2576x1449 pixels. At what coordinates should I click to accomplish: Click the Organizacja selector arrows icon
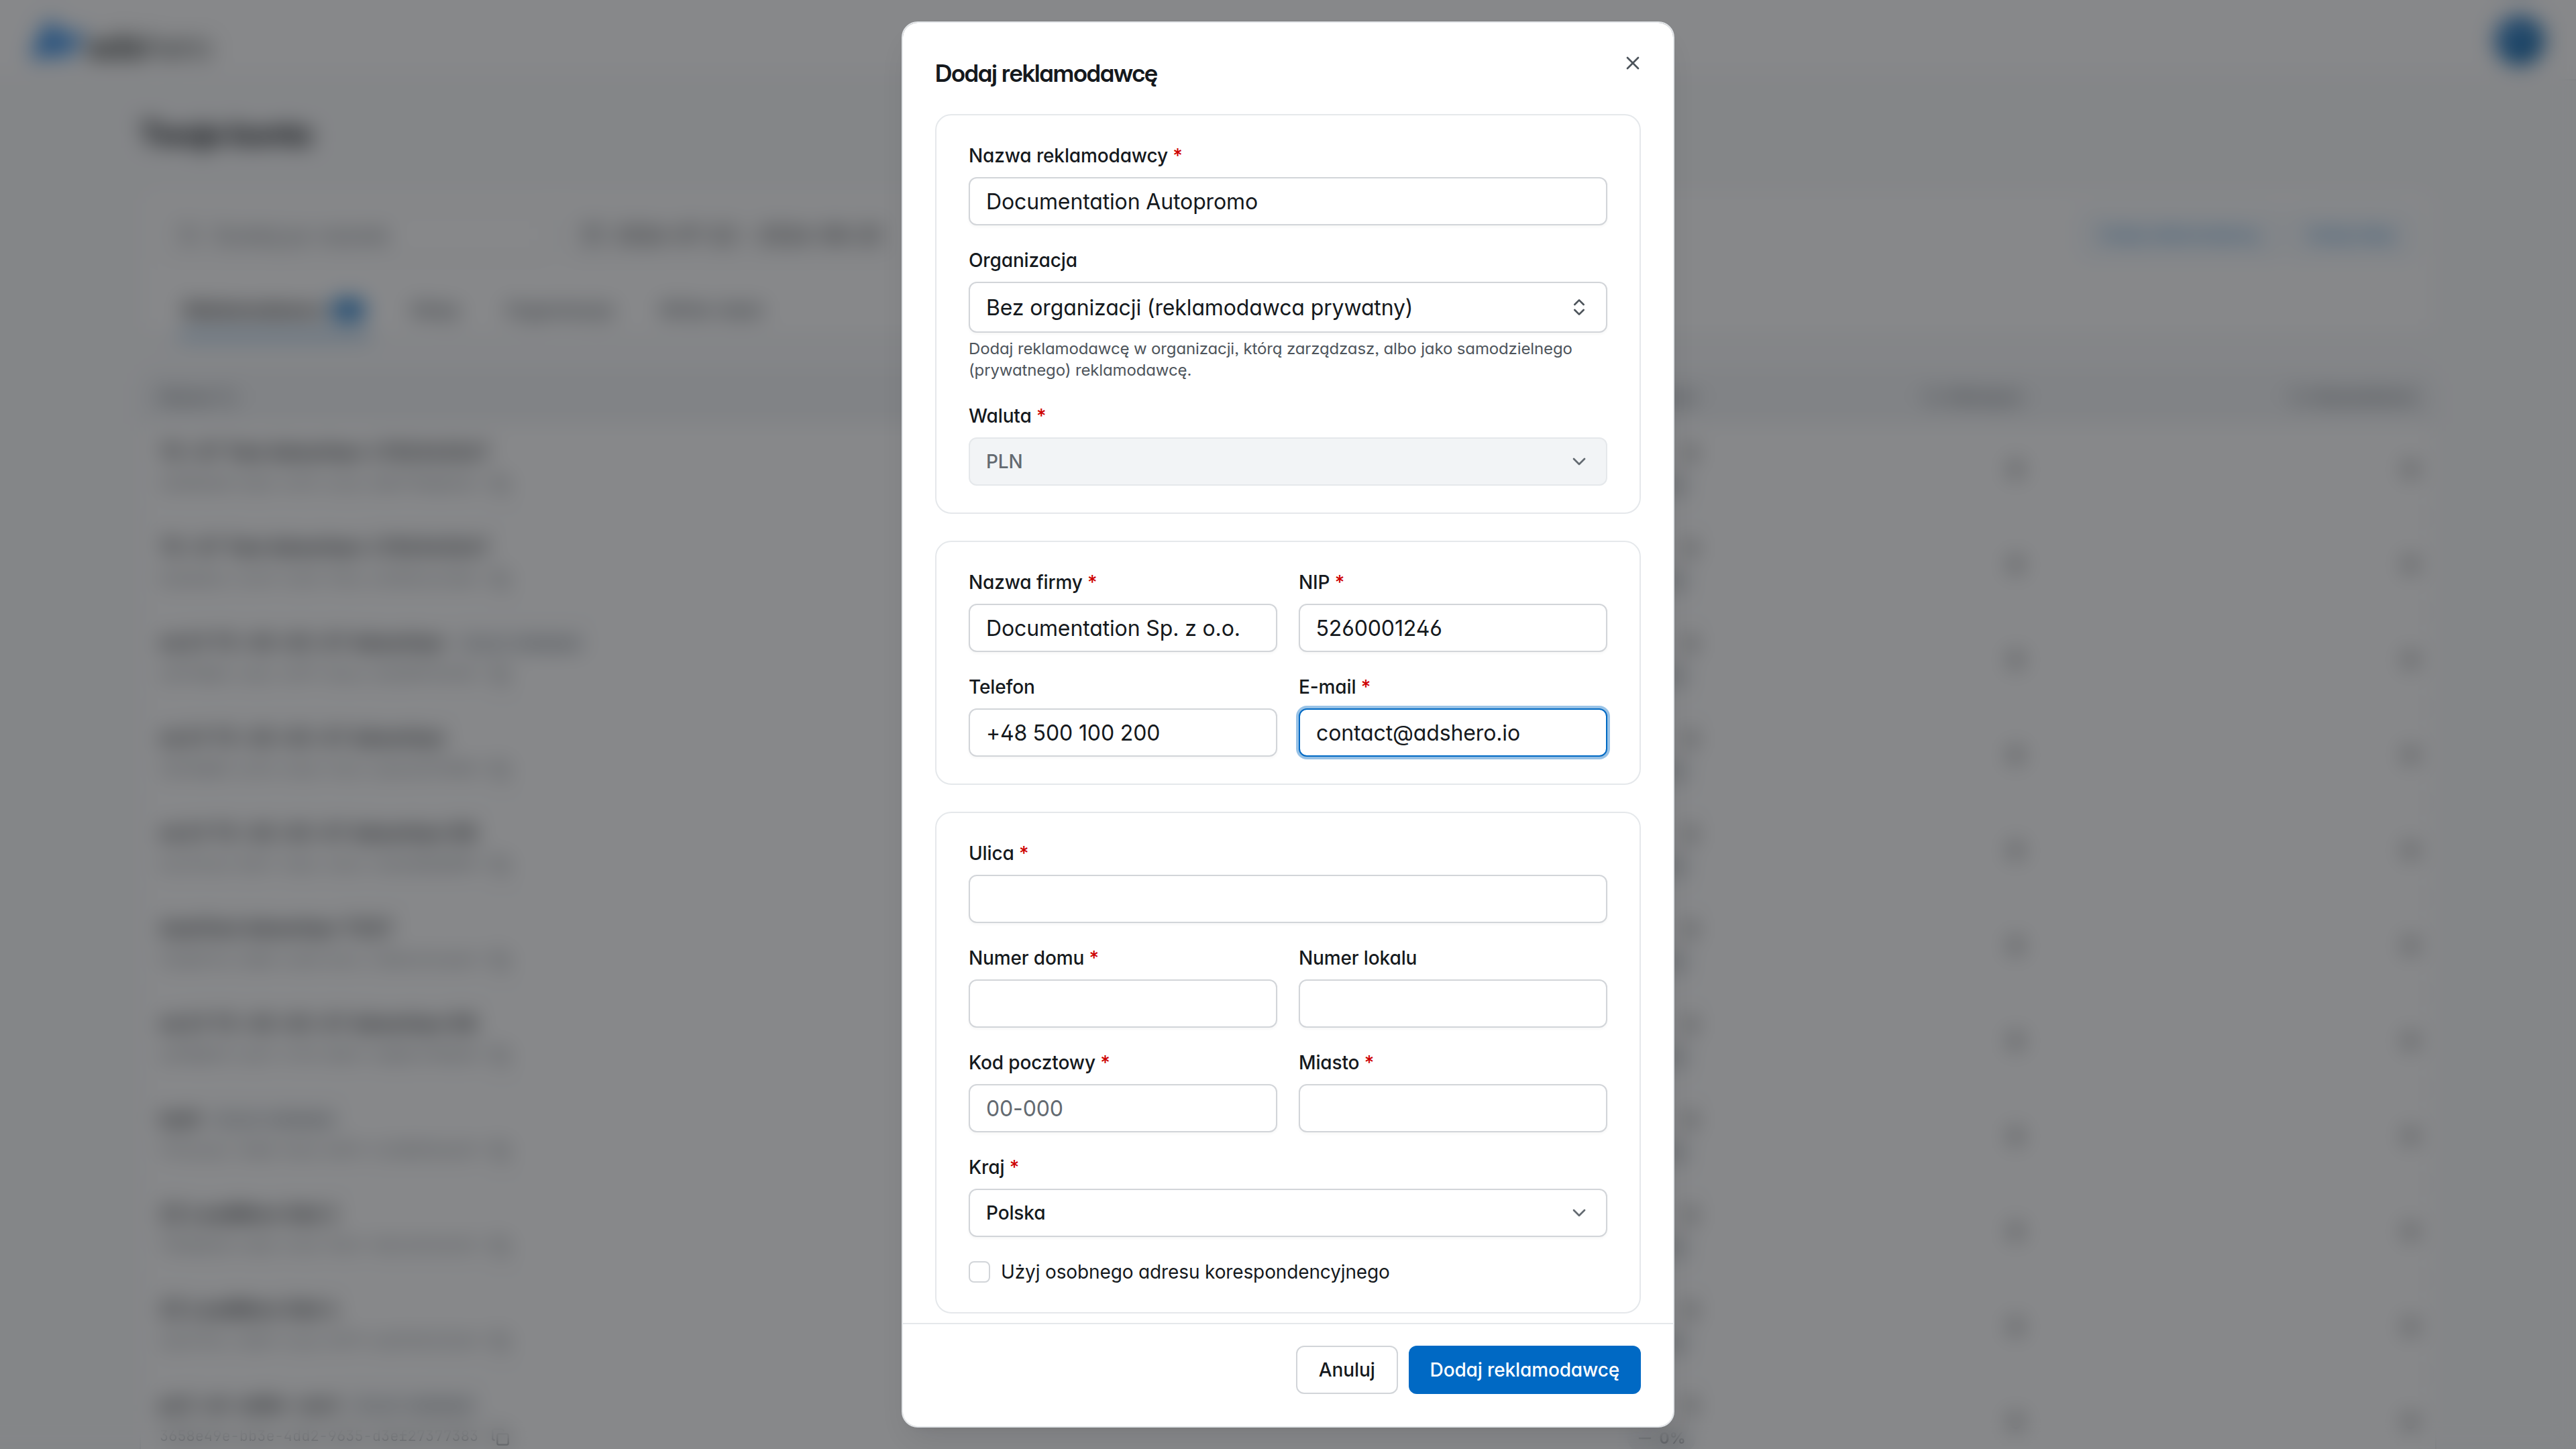pos(1578,307)
